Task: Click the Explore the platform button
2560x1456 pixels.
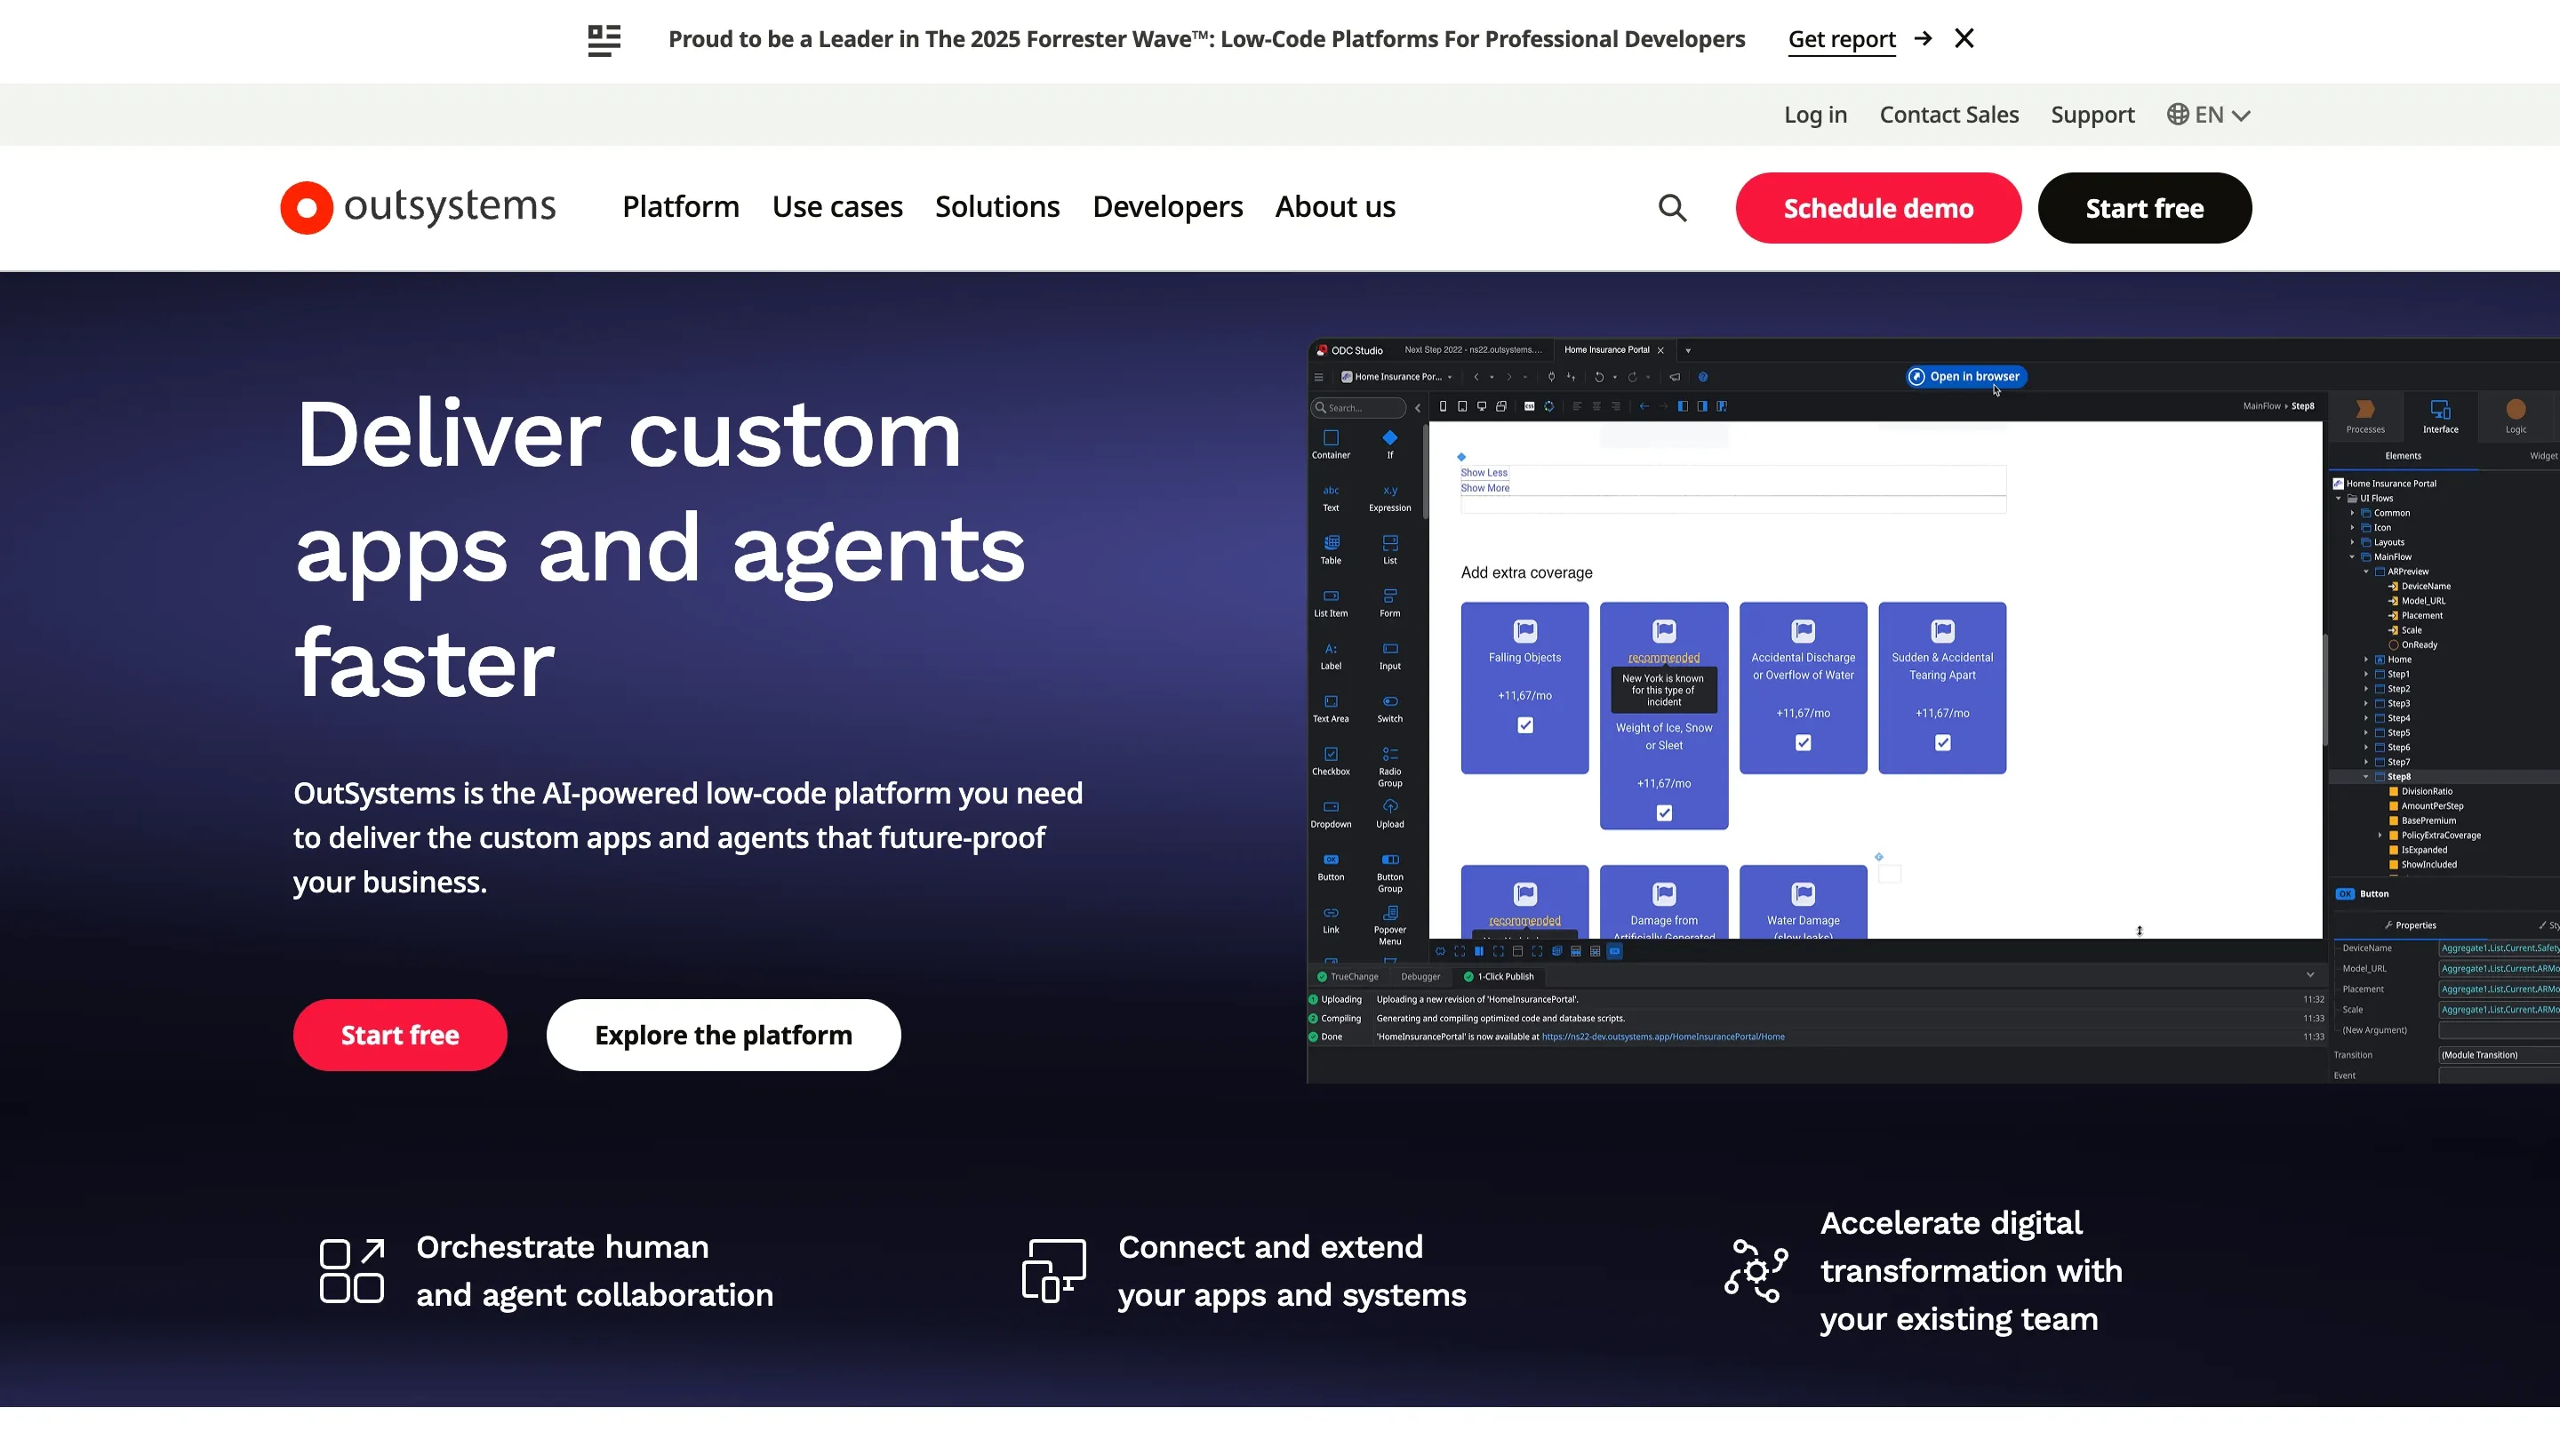Action: coord(723,1034)
